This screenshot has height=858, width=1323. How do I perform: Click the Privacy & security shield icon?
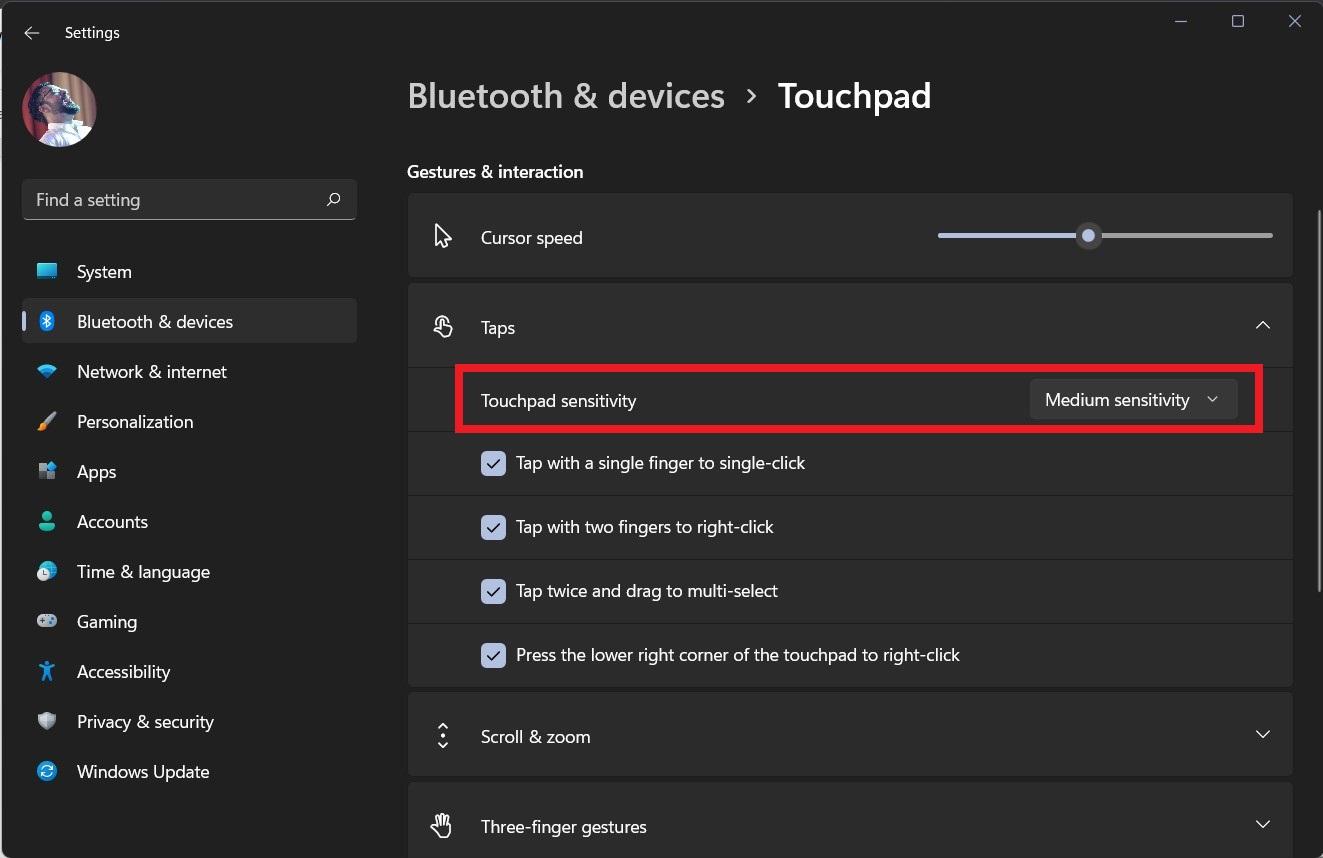click(47, 721)
